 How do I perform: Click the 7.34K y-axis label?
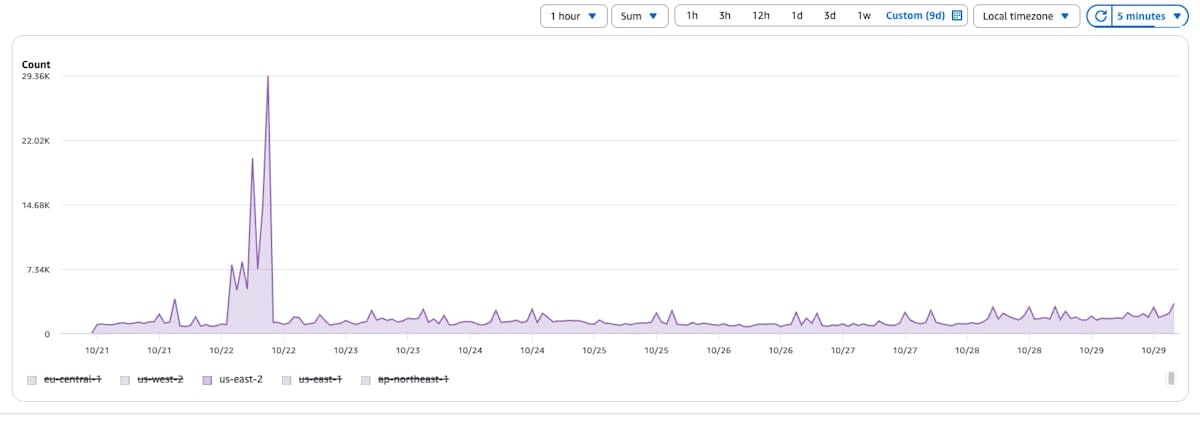click(39, 270)
